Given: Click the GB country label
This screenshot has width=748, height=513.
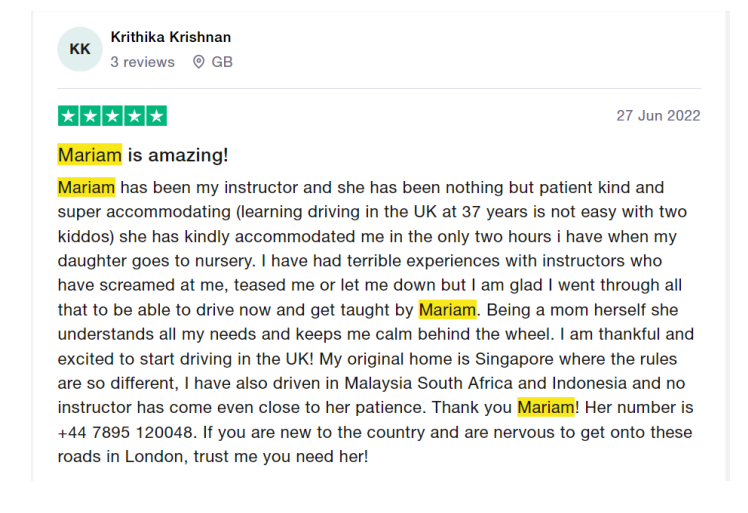Looking at the screenshot, I should coord(222,62).
